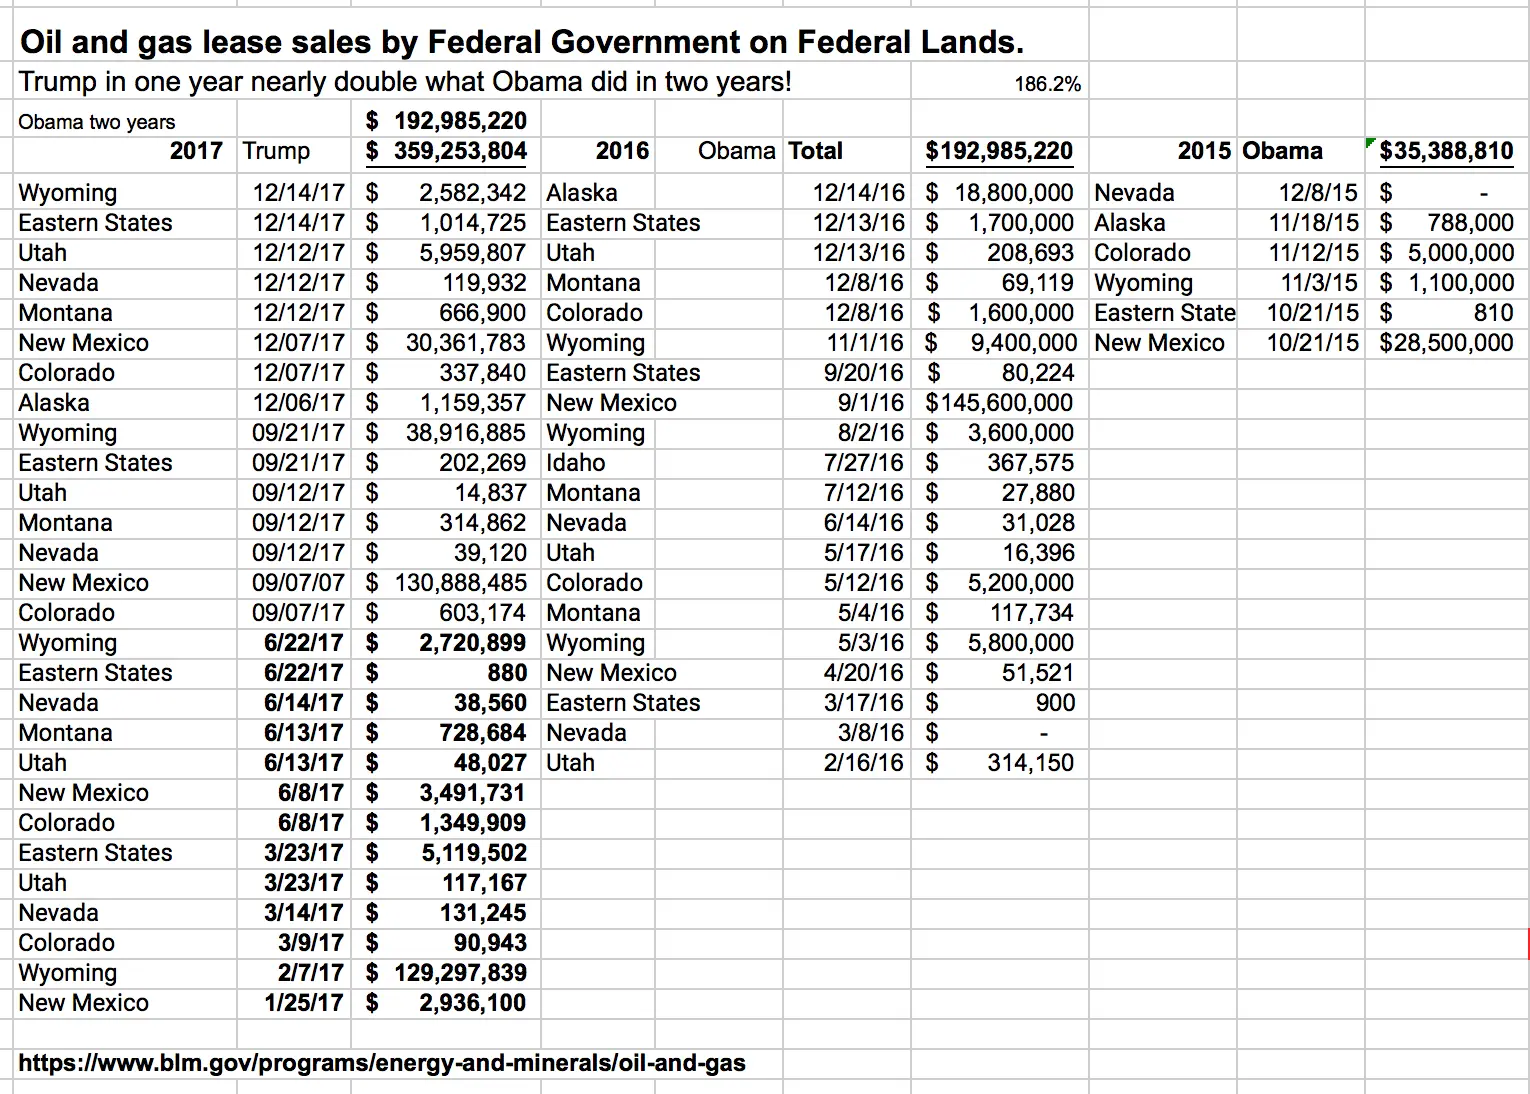Click the $145,600,000 New Mexico amount cell
Viewport: 1530px width, 1094px height.
998,403
